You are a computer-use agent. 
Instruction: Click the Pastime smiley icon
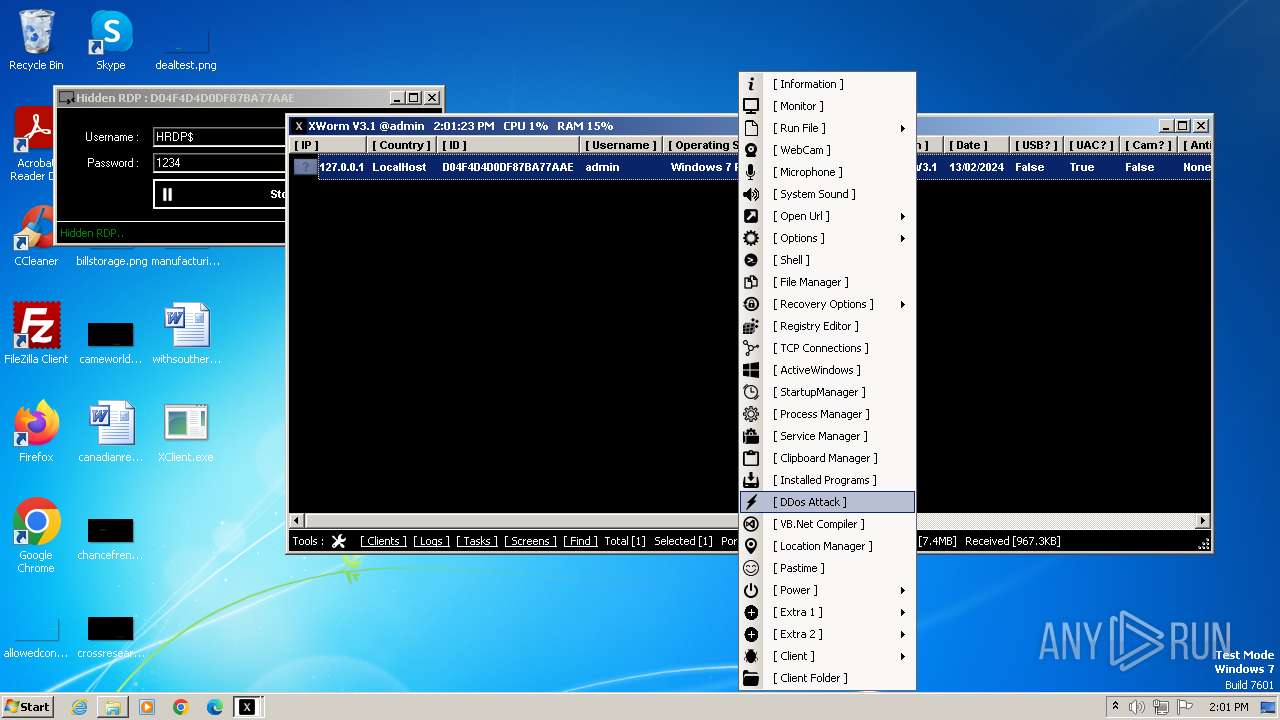[751, 568]
